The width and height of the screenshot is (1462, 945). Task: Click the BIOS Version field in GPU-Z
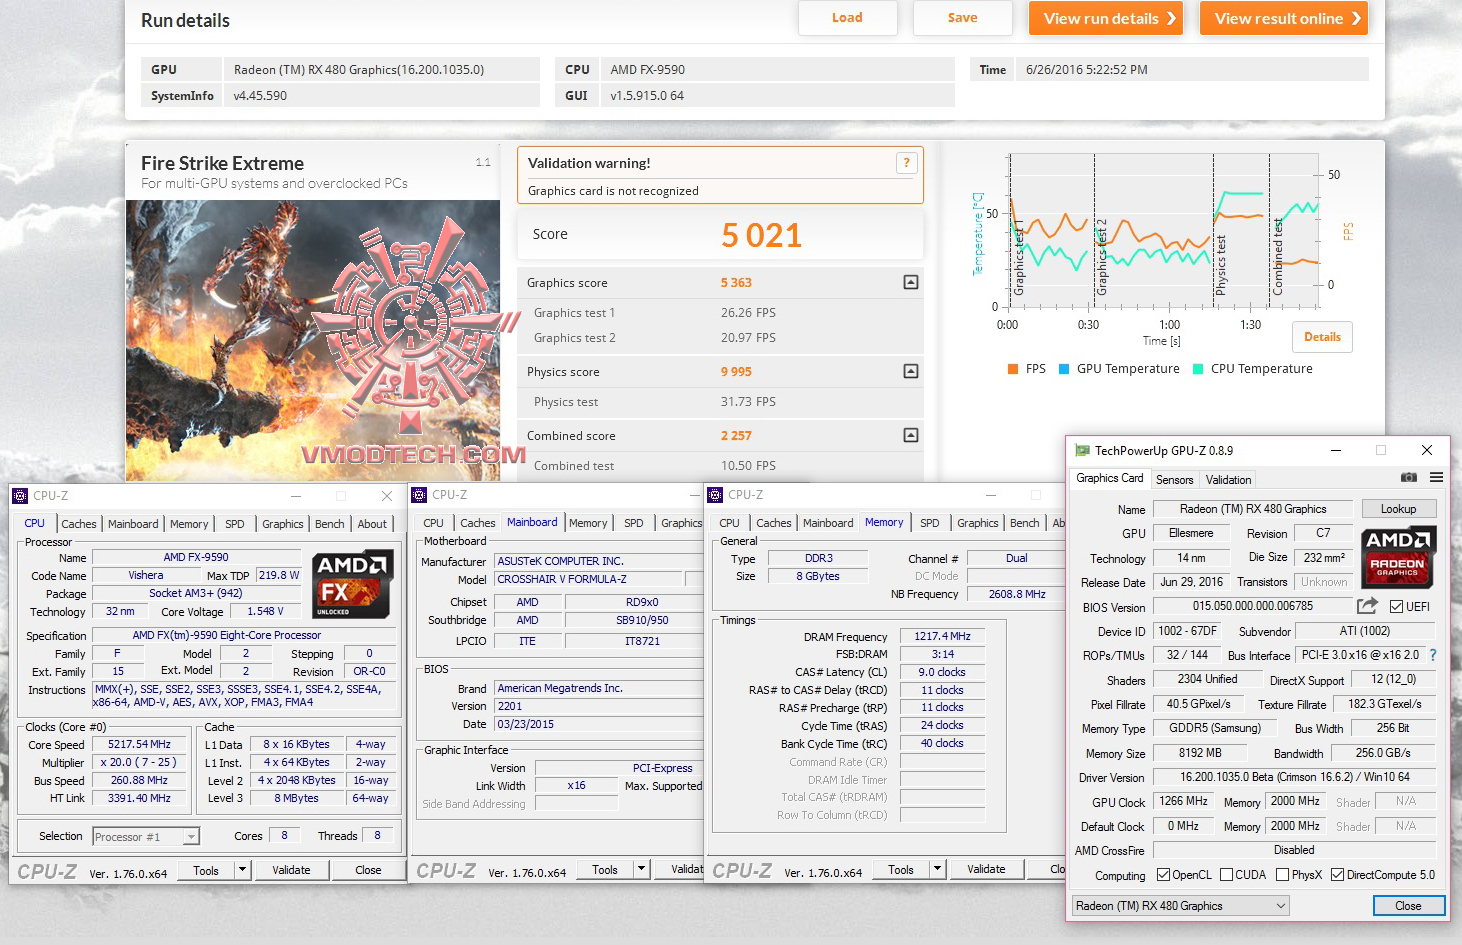point(1252,606)
